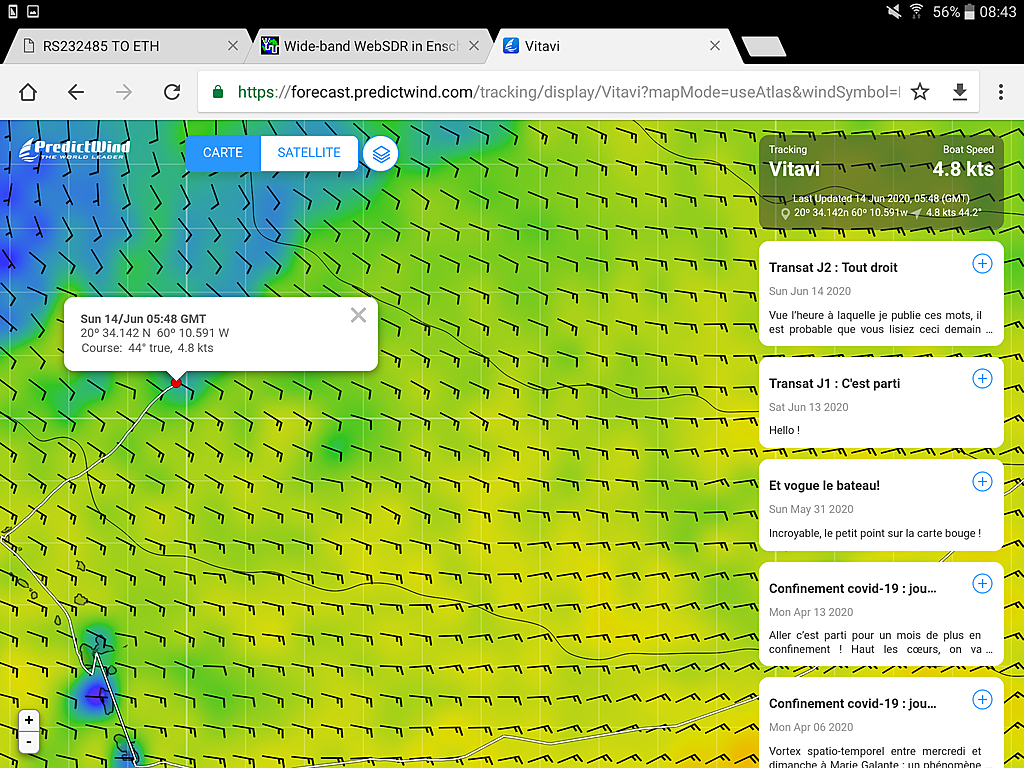Close the Vitavi tab

click(x=715, y=46)
